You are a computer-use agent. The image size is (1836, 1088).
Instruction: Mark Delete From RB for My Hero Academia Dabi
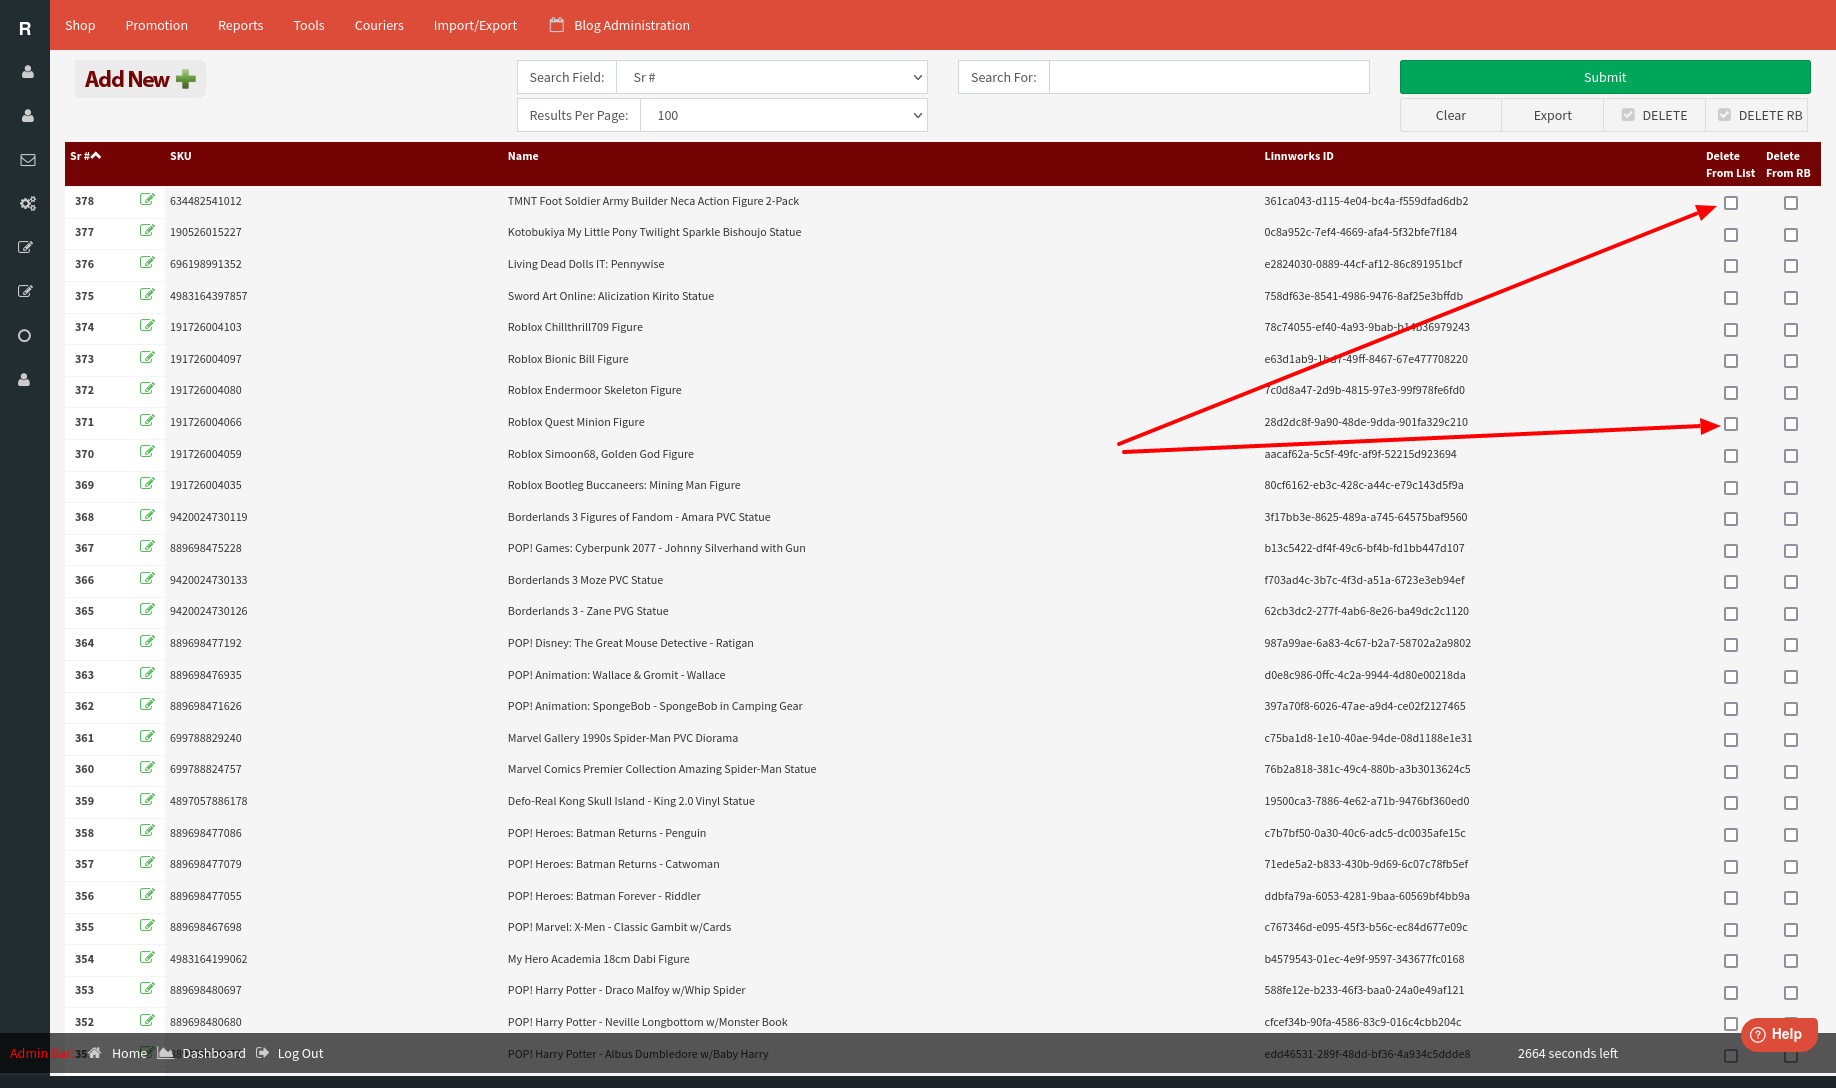pos(1791,961)
